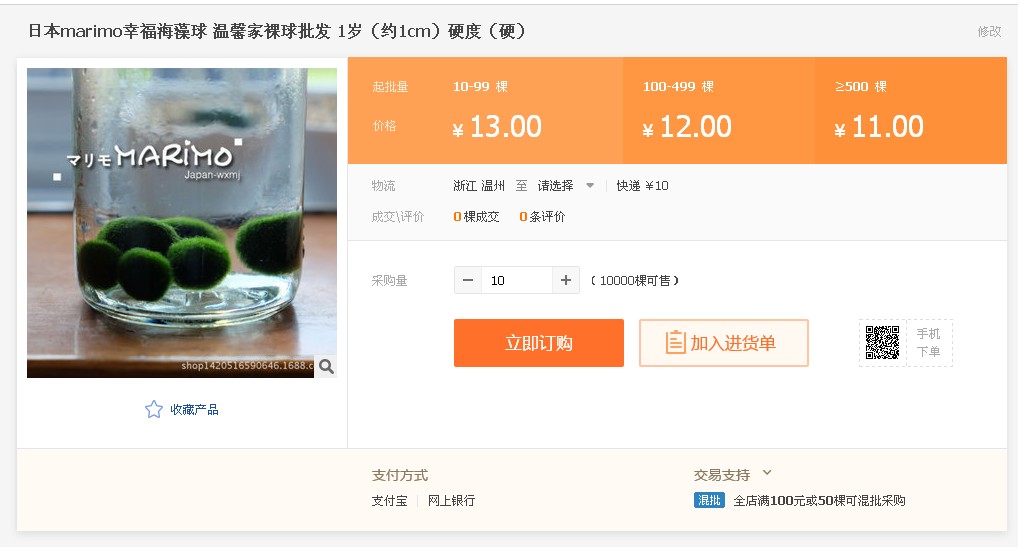Focus the purchase quantity input field

click(x=516, y=280)
